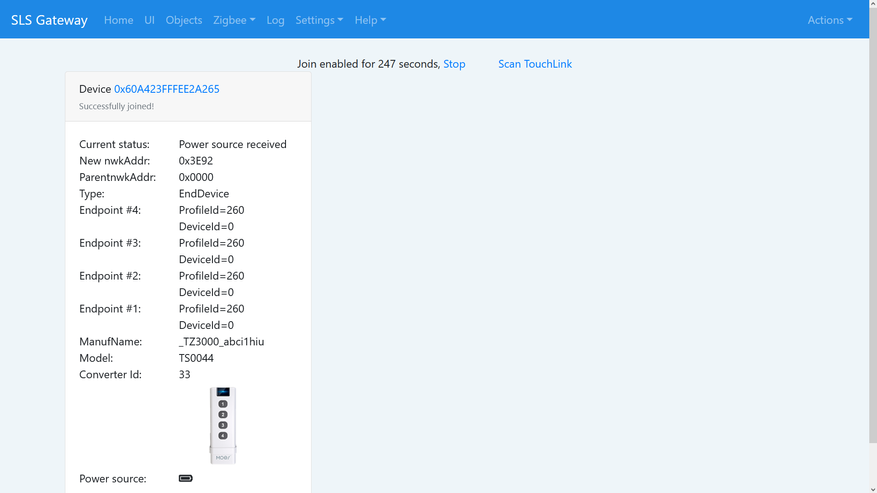877x493 pixels.
Task: Open device 0x60A423FFFEE2A265 link
Action: [166, 89]
